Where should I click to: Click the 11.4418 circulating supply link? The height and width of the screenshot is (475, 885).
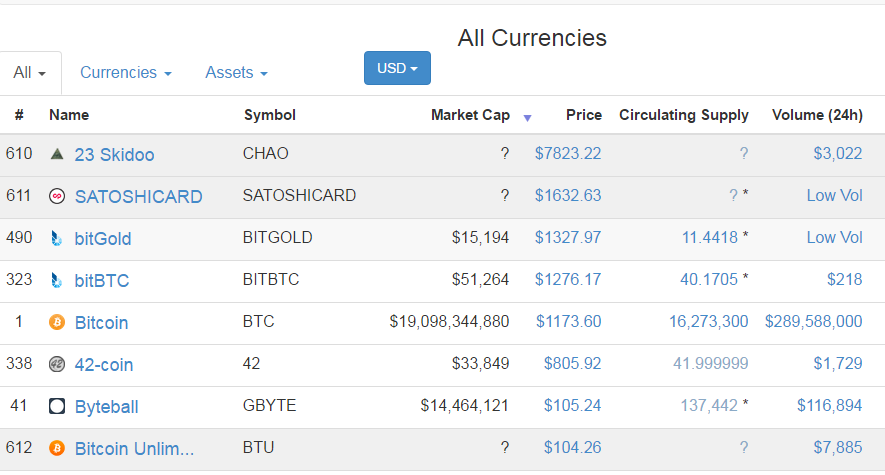[709, 238]
